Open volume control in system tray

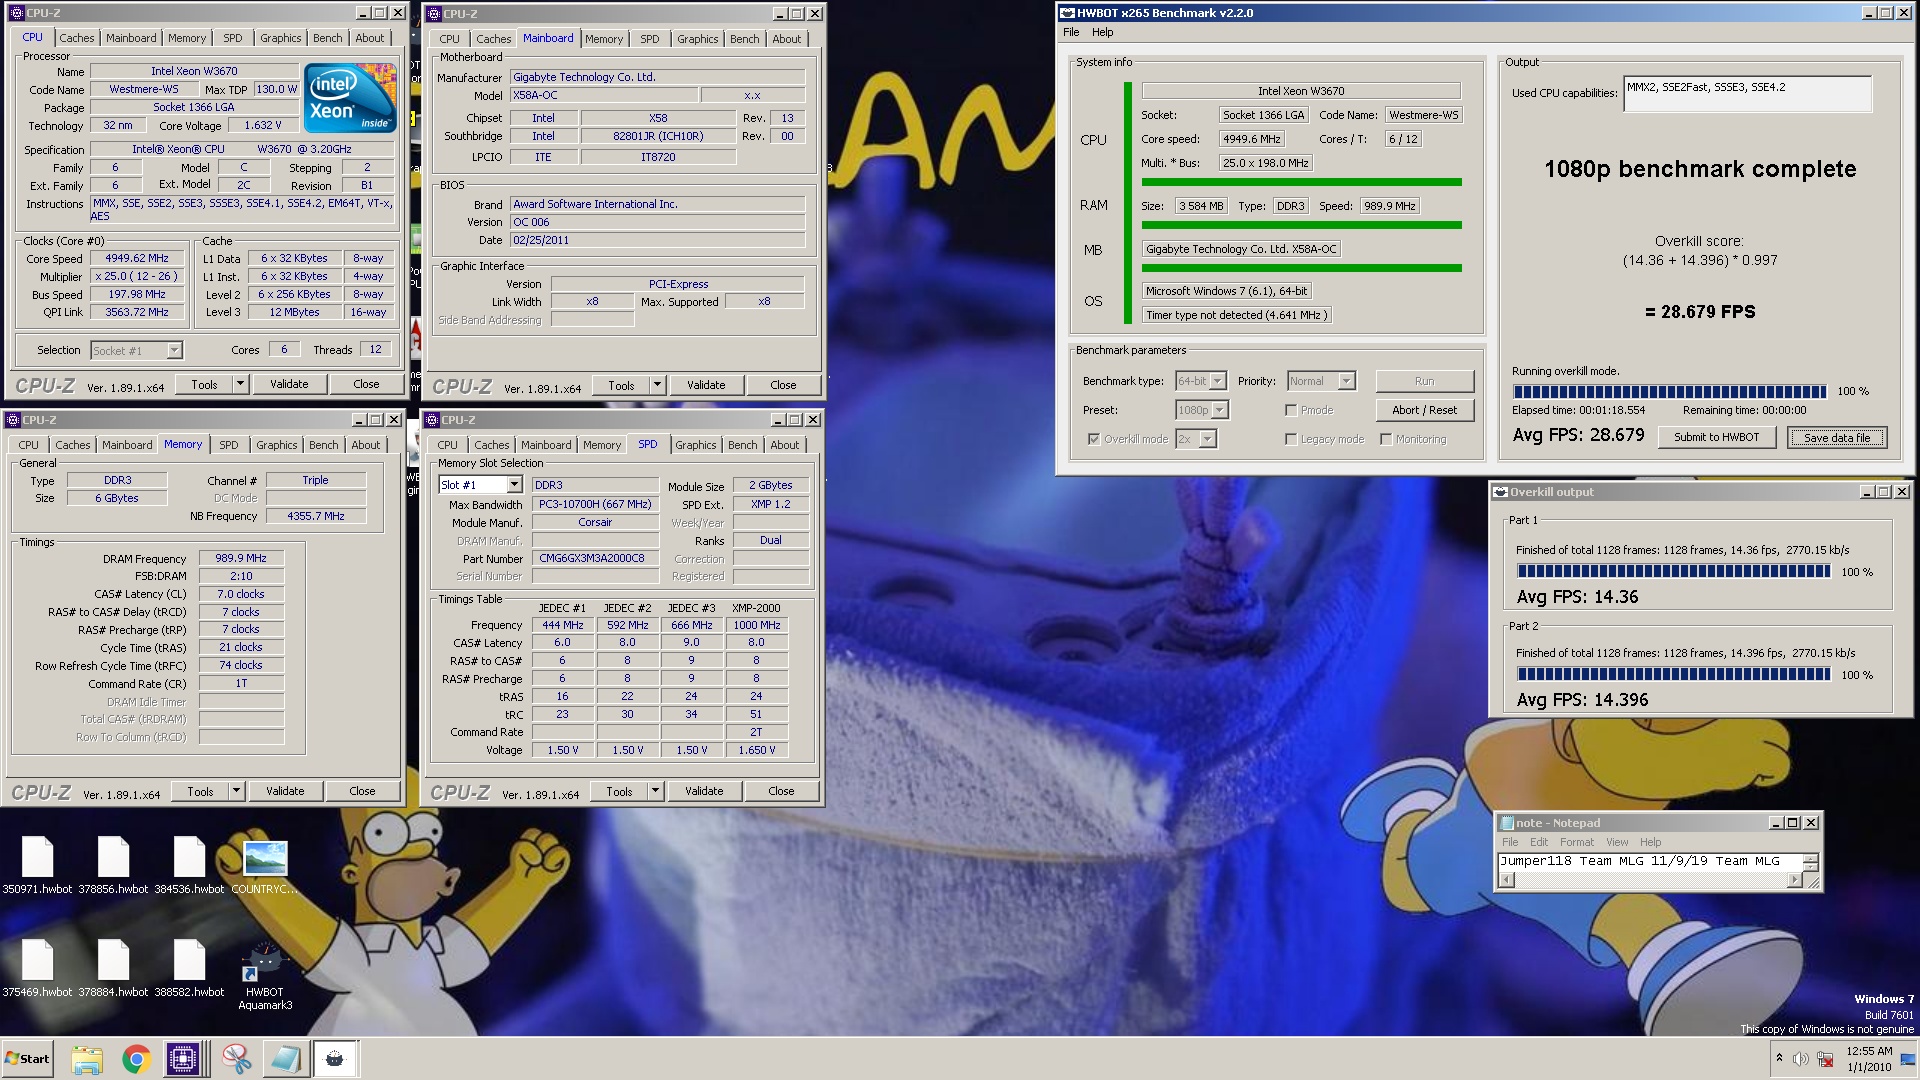point(1800,1059)
